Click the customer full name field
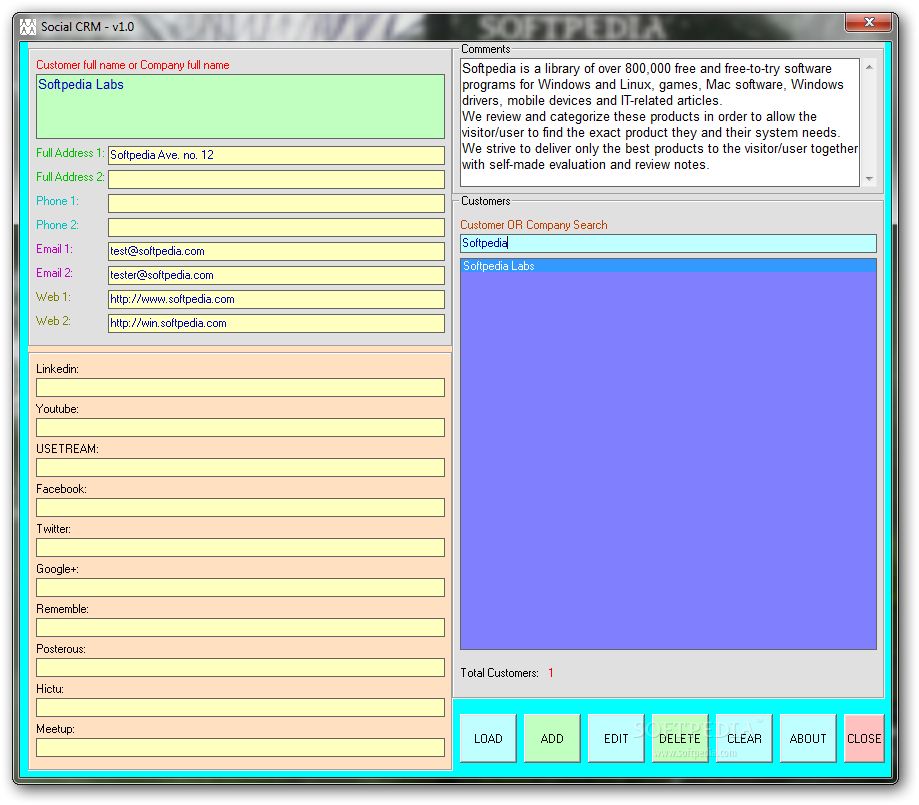The image size is (919, 805). click(240, 106)
